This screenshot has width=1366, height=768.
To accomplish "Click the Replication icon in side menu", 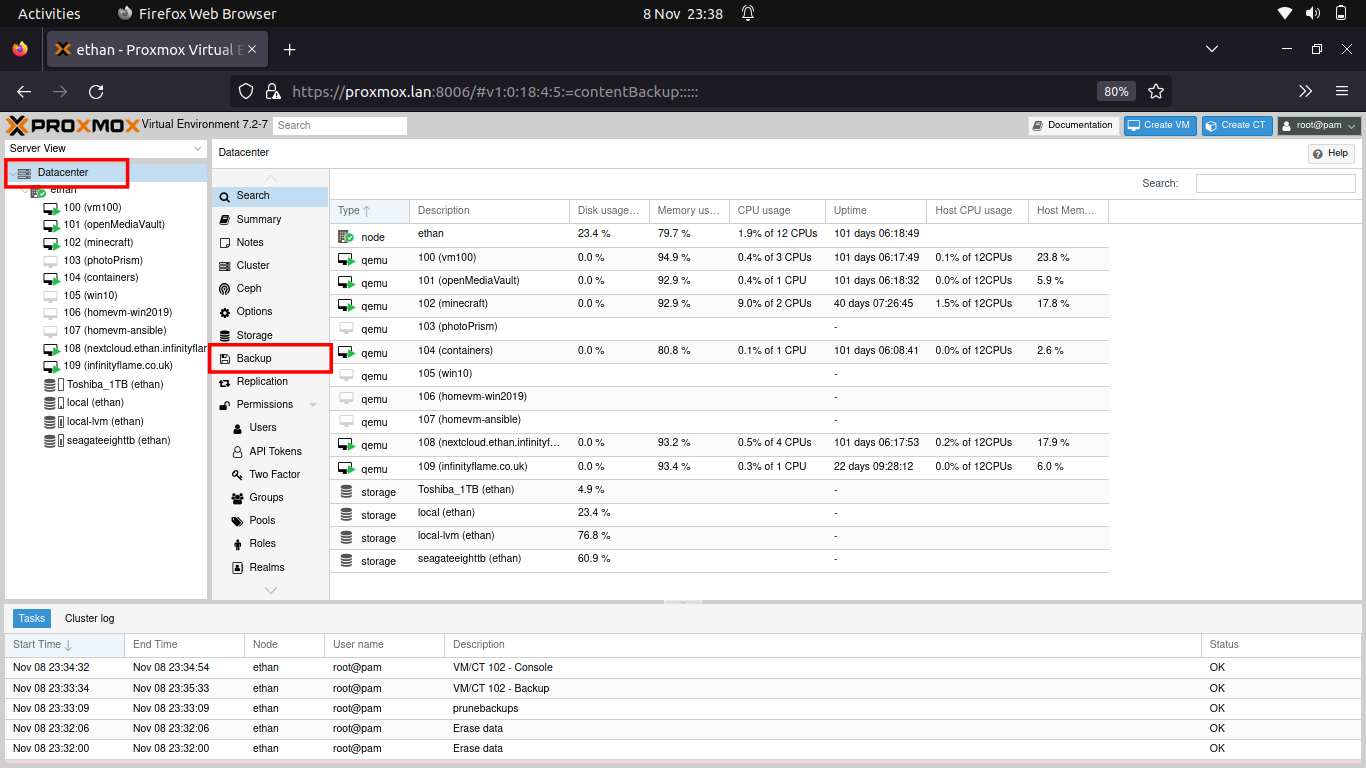I will [226, 382].
